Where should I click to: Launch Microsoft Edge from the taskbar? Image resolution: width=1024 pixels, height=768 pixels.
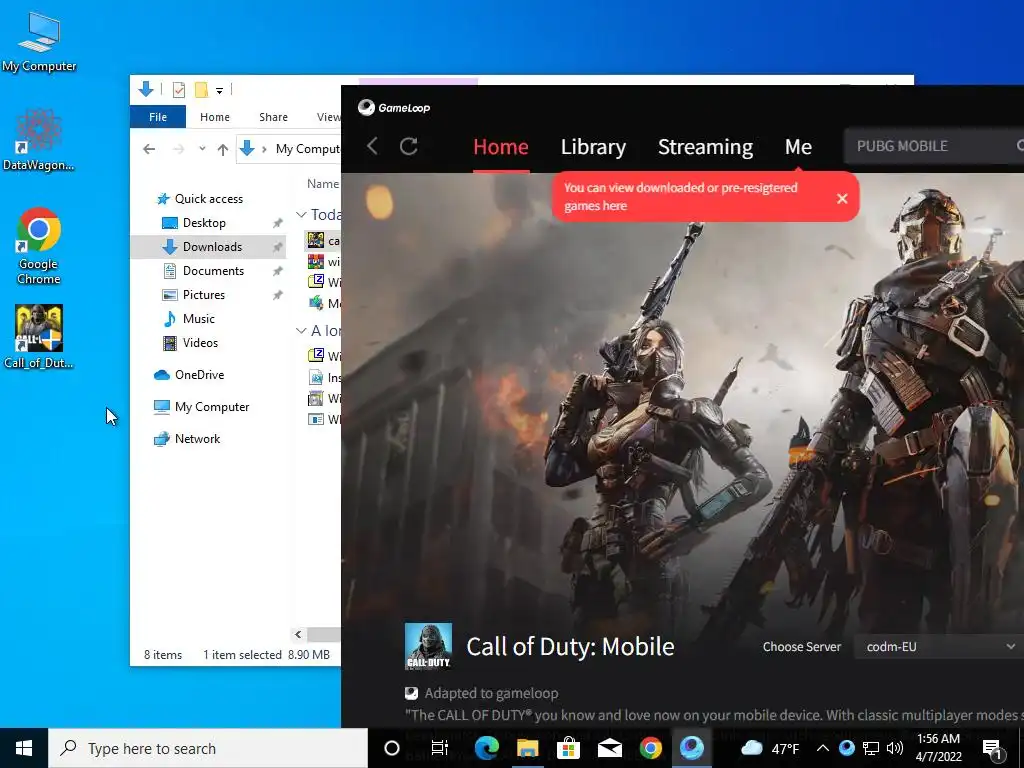487,748
